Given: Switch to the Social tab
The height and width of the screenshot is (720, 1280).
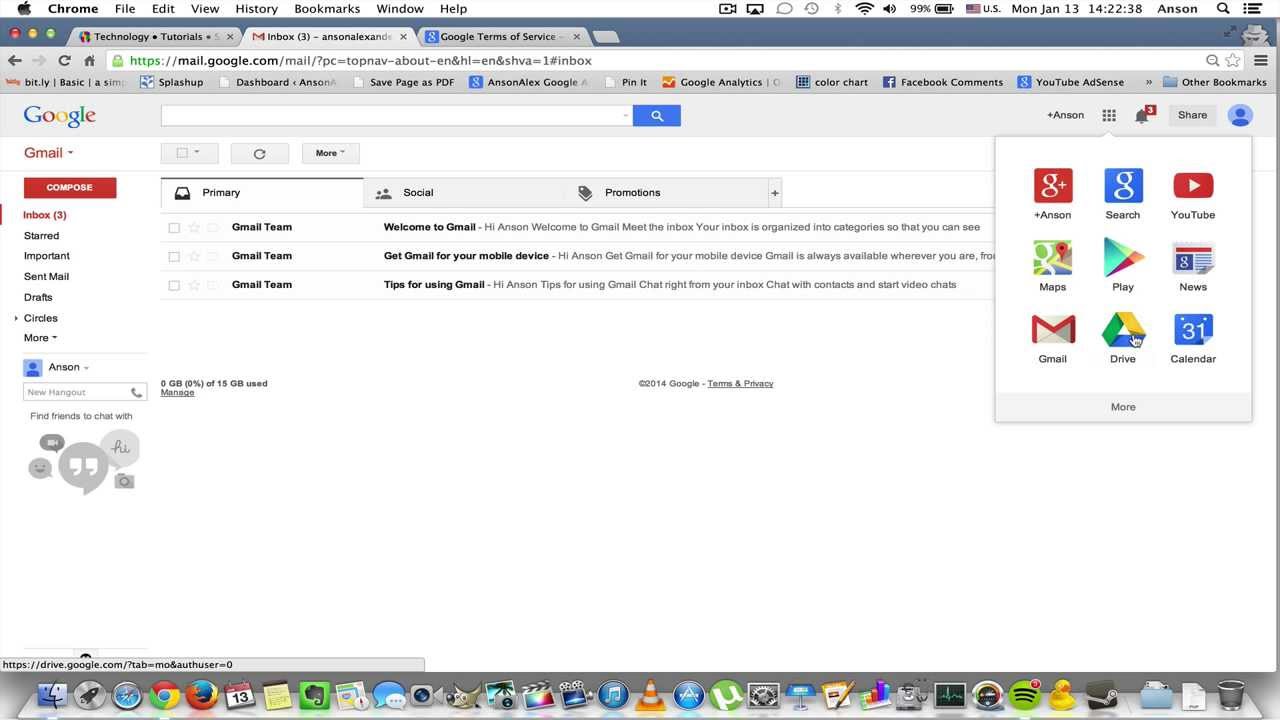Looking at the screenshot, I should 463,193.
